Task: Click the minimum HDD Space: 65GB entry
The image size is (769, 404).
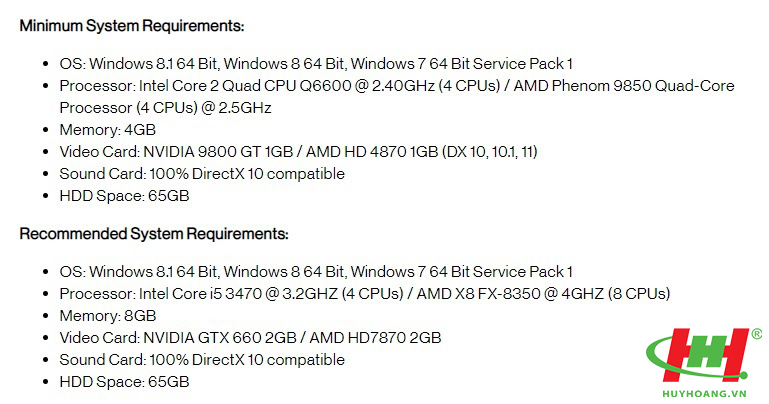Action: pyautogui.click(x=124, y=196)
